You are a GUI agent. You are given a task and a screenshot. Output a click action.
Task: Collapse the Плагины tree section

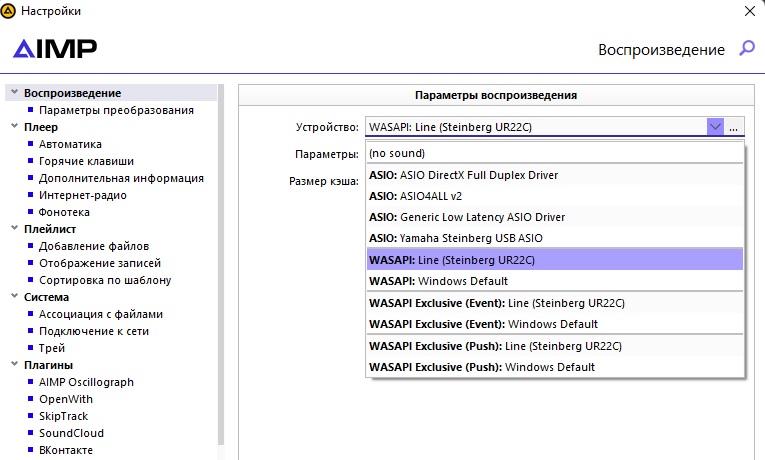click(14, 365)
